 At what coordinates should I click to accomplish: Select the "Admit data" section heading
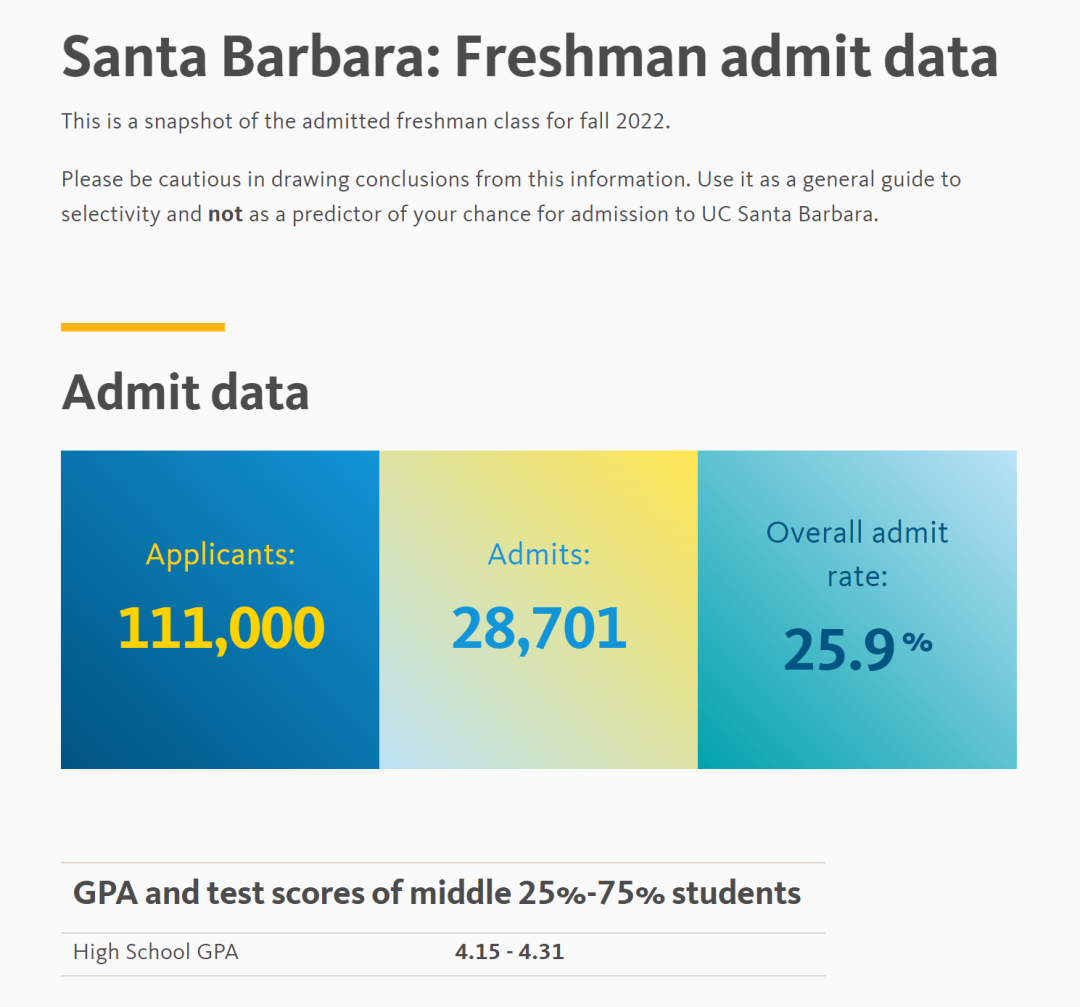coord(185,392)
